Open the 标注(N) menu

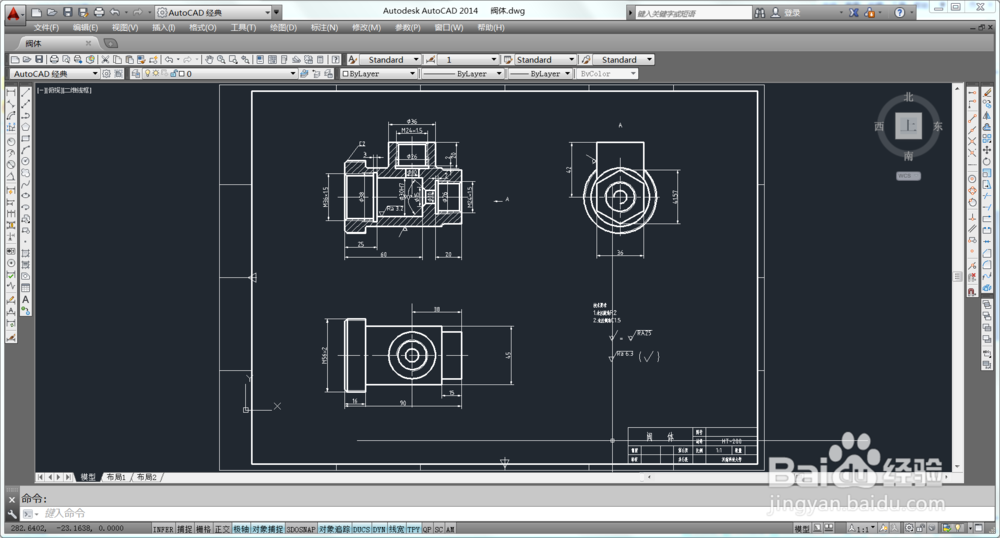tap(324, 27)
